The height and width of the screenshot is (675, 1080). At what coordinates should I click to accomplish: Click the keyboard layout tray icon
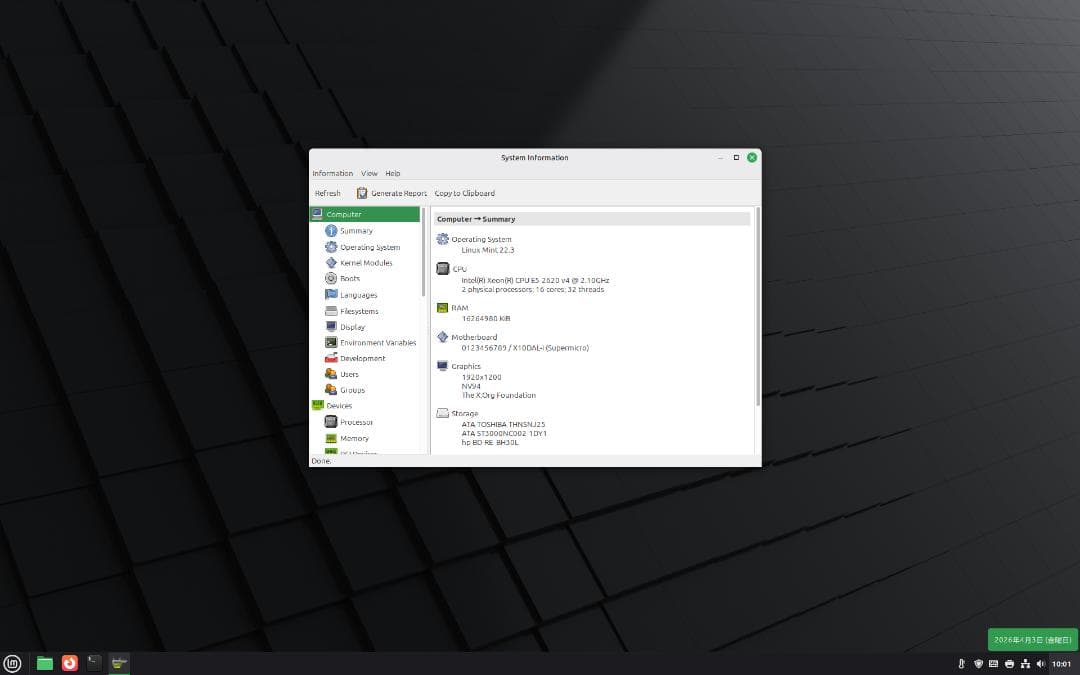click(993, 664)
